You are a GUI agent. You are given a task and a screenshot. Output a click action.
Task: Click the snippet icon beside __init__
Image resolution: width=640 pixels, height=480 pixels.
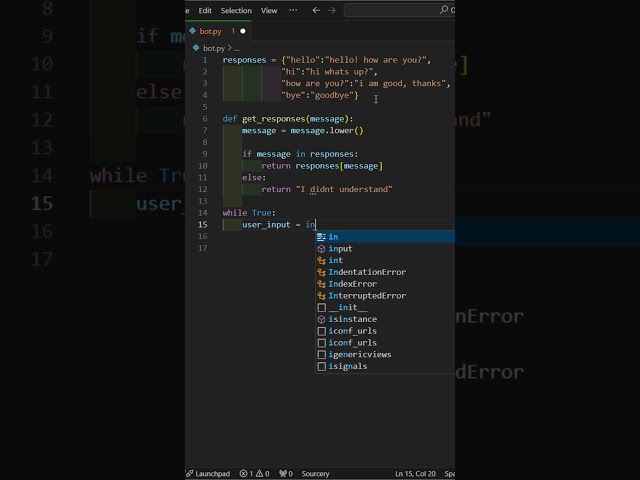[321, 307]
